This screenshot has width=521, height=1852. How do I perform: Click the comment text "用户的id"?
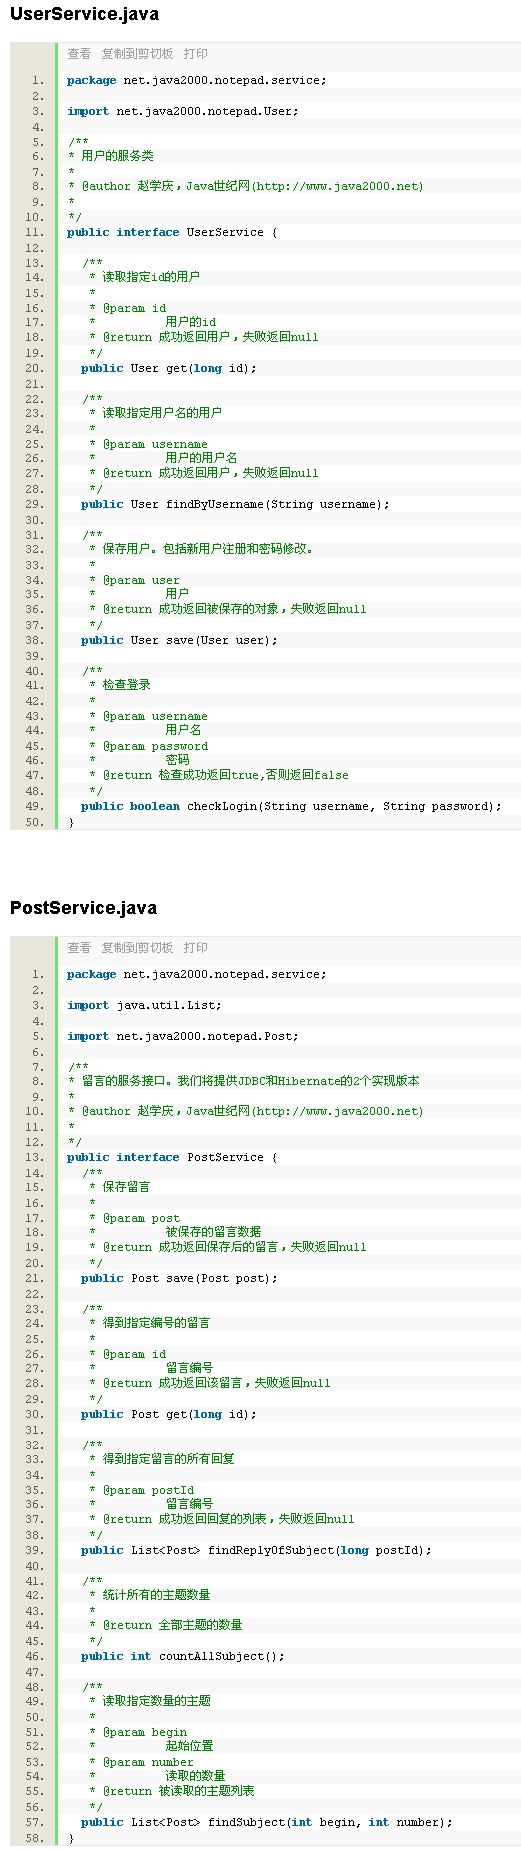pos(191,322)
